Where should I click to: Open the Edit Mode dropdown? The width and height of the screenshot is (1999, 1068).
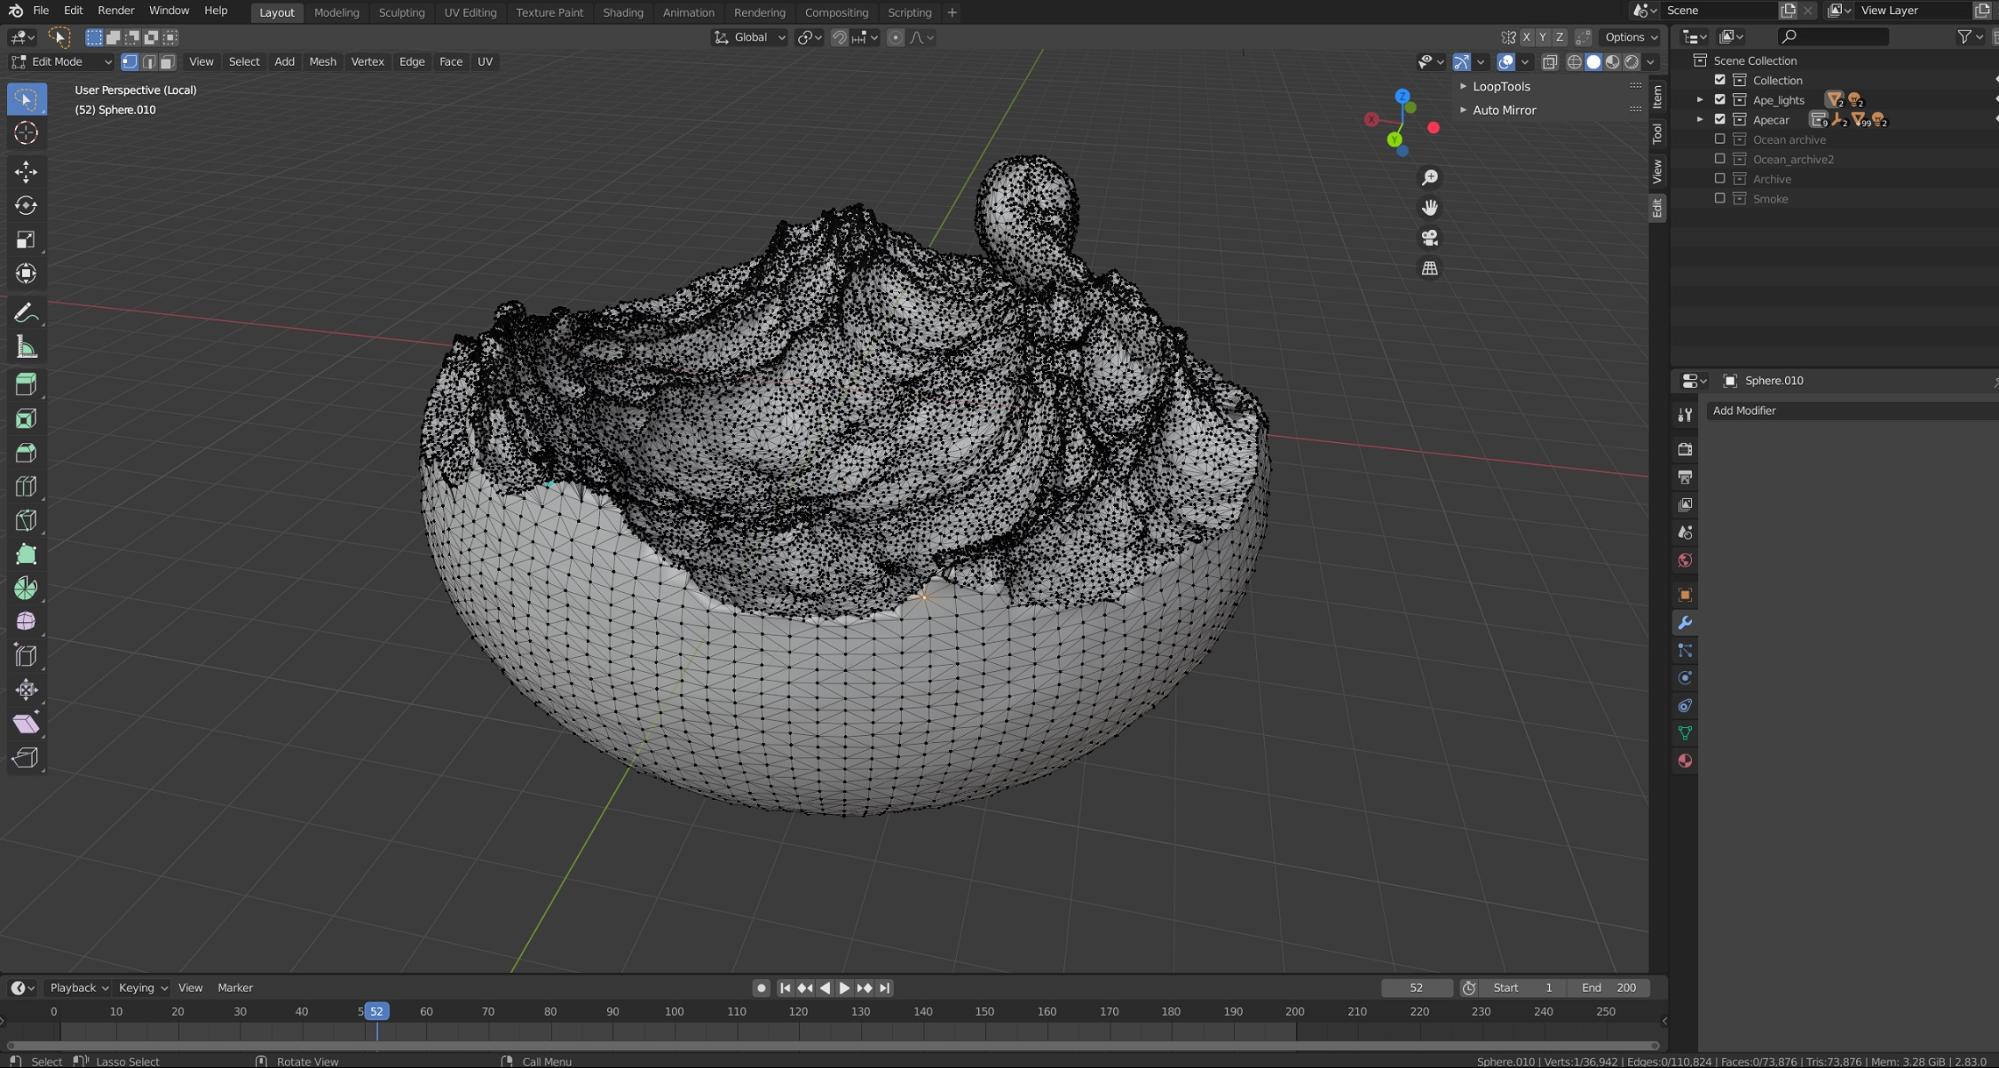pyautogui.click(x=62, y=62)
